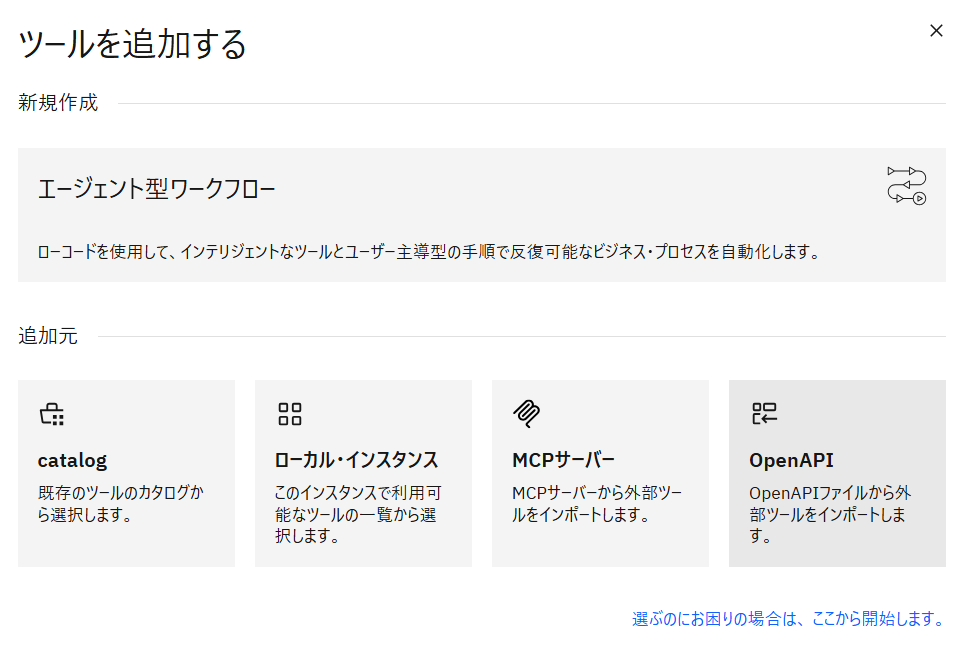The image size is (964, 670).
Task: Close the ツールを追加する dialog
Action: (x=936, y=31)
